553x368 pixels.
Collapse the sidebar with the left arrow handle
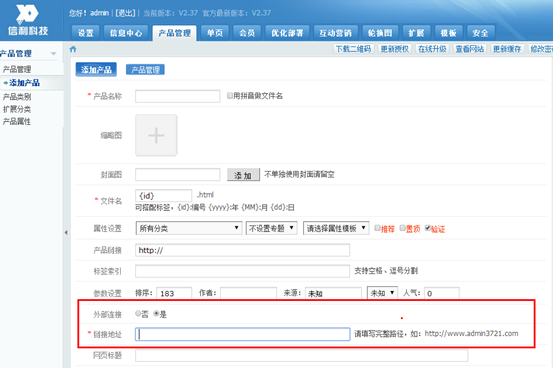(x=66, y=233)
